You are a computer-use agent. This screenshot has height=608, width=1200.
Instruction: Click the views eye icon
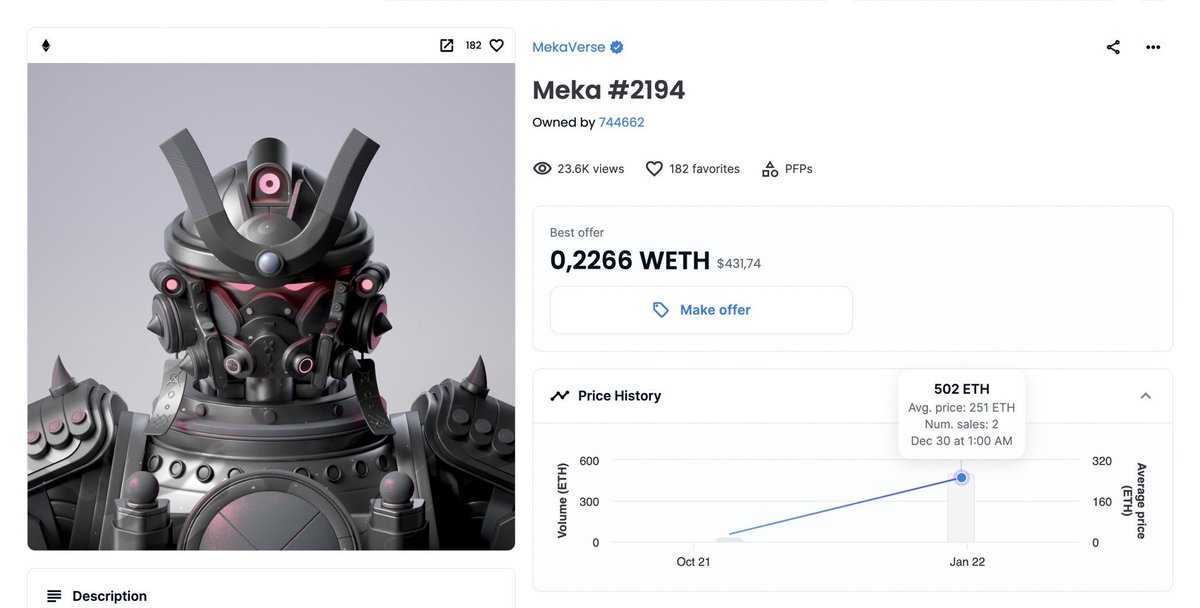(542, 169)
